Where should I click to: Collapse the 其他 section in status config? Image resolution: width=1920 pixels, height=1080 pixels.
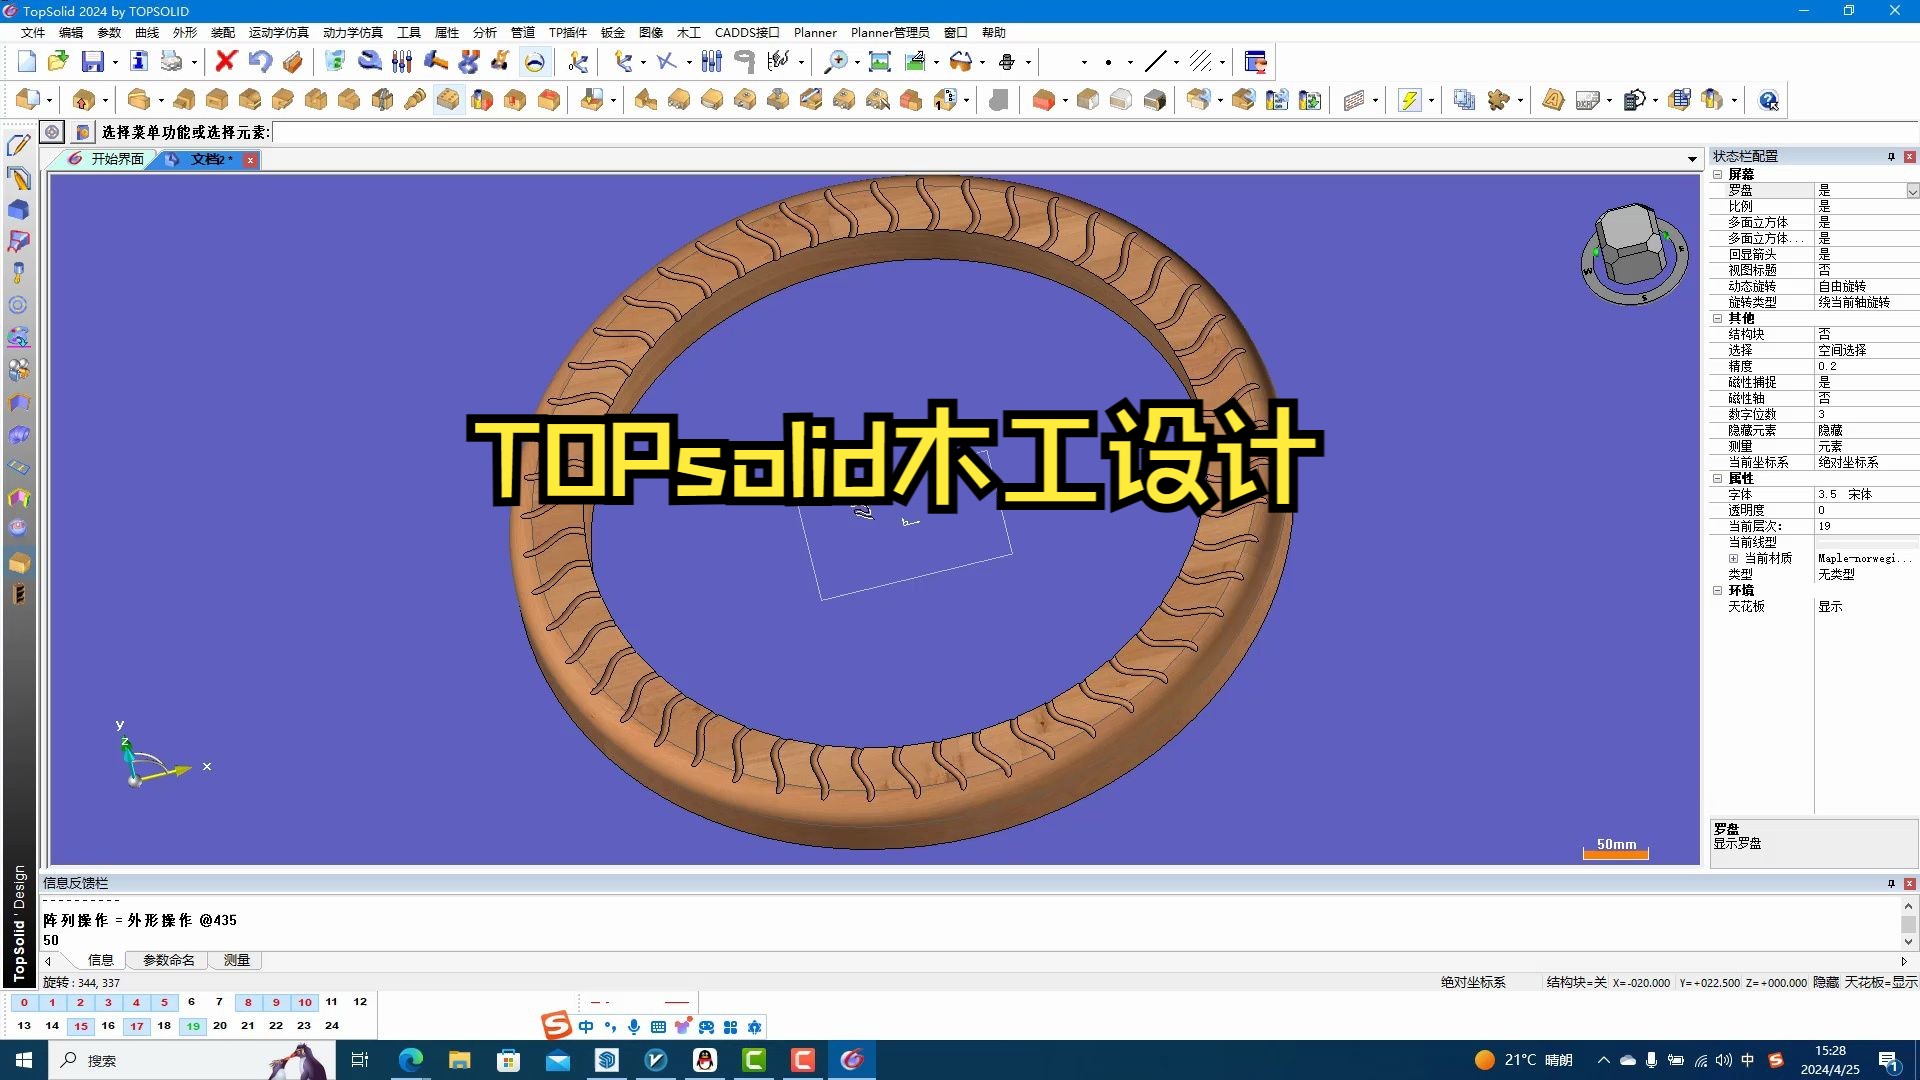click(1717, 318)
